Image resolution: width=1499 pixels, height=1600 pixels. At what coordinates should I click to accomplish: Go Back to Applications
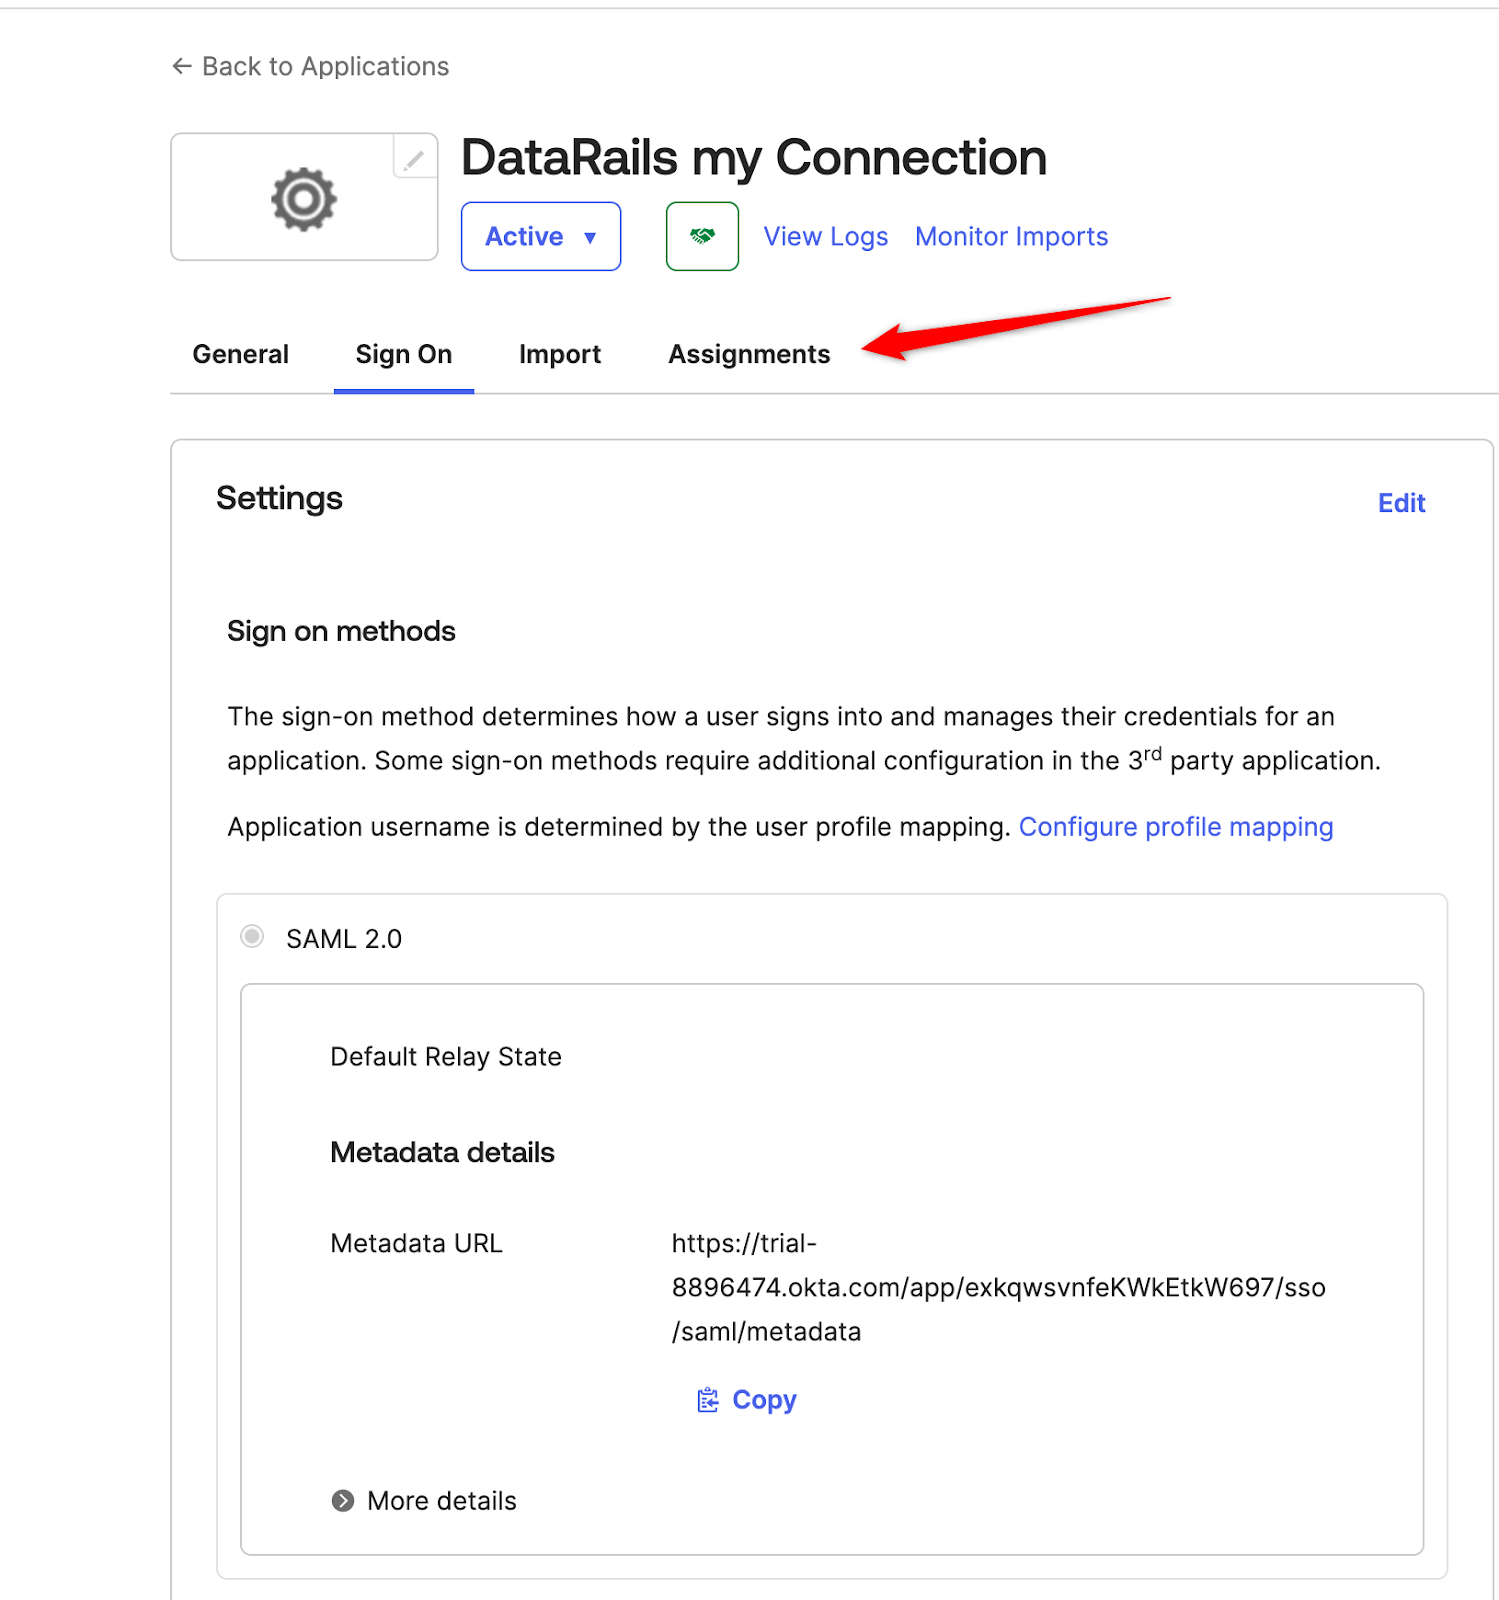pos(311,66)
